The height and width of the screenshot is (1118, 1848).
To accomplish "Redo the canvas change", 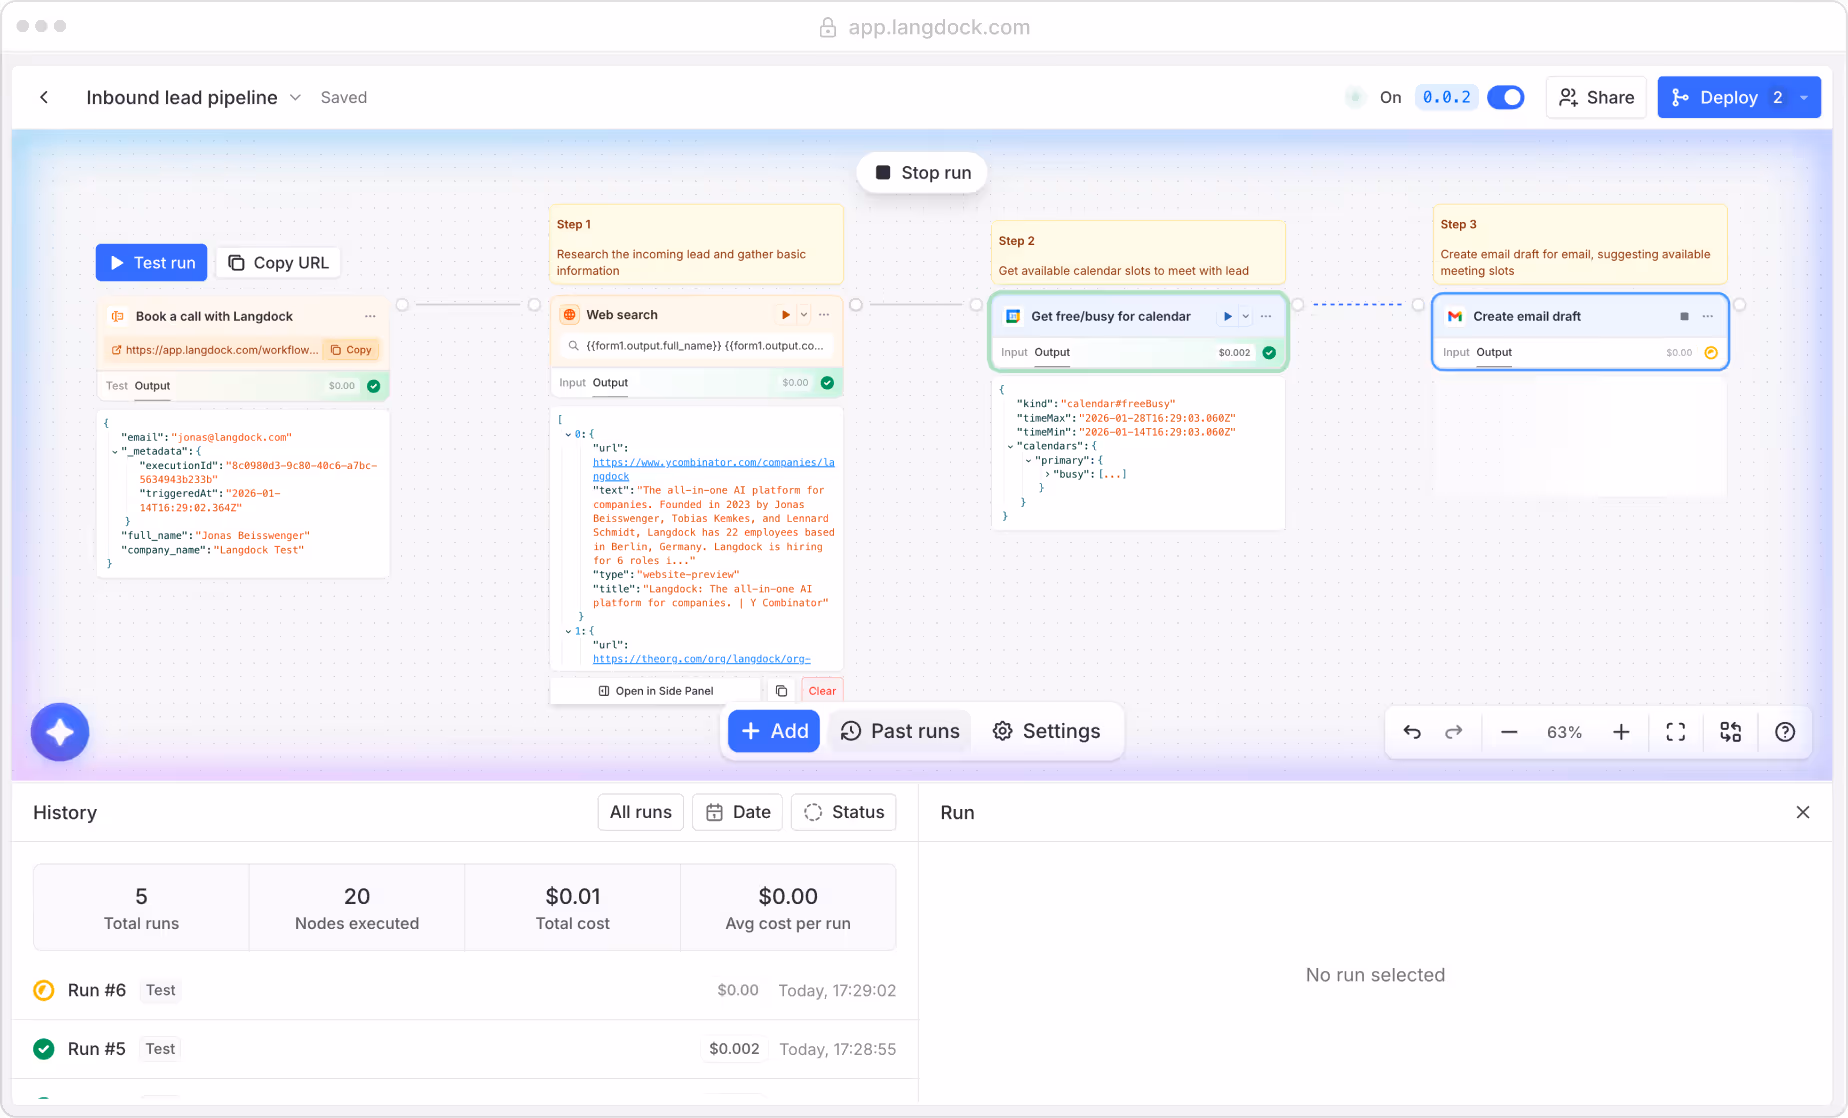I will [x=1454, y=732].
